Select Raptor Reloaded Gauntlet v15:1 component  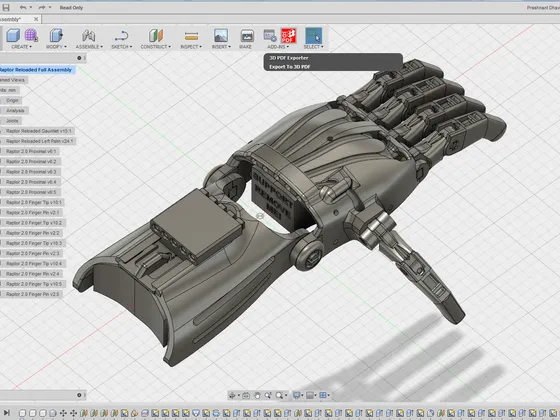(39, 131)
